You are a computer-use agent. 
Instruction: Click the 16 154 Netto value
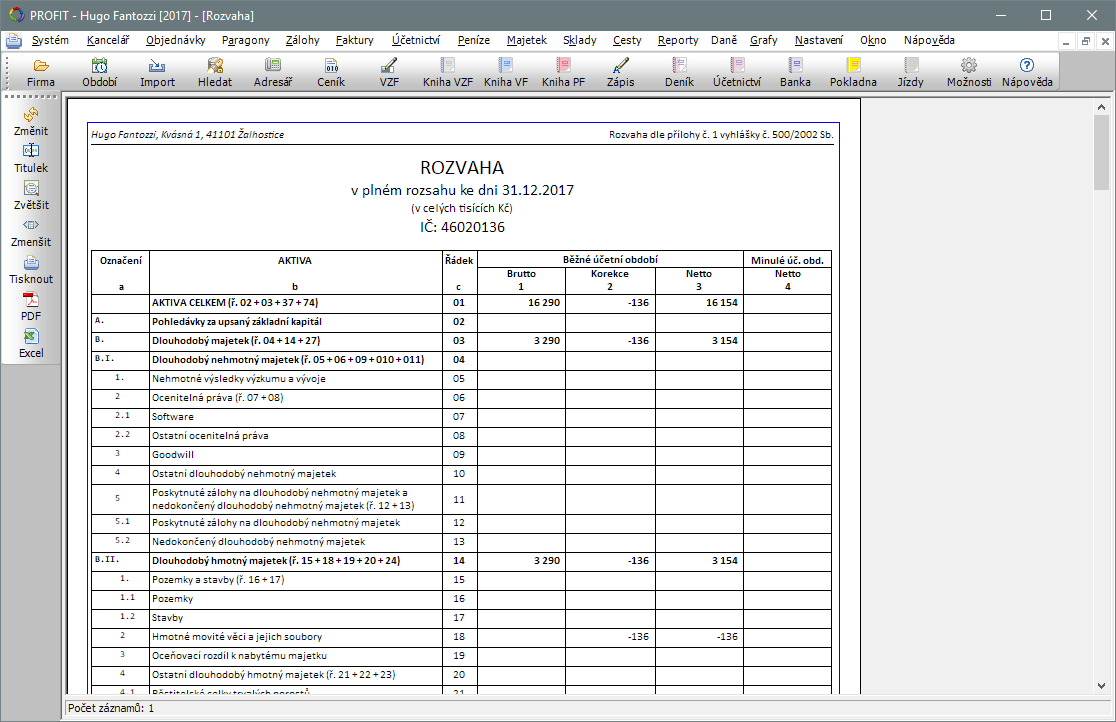click(722, 303)
